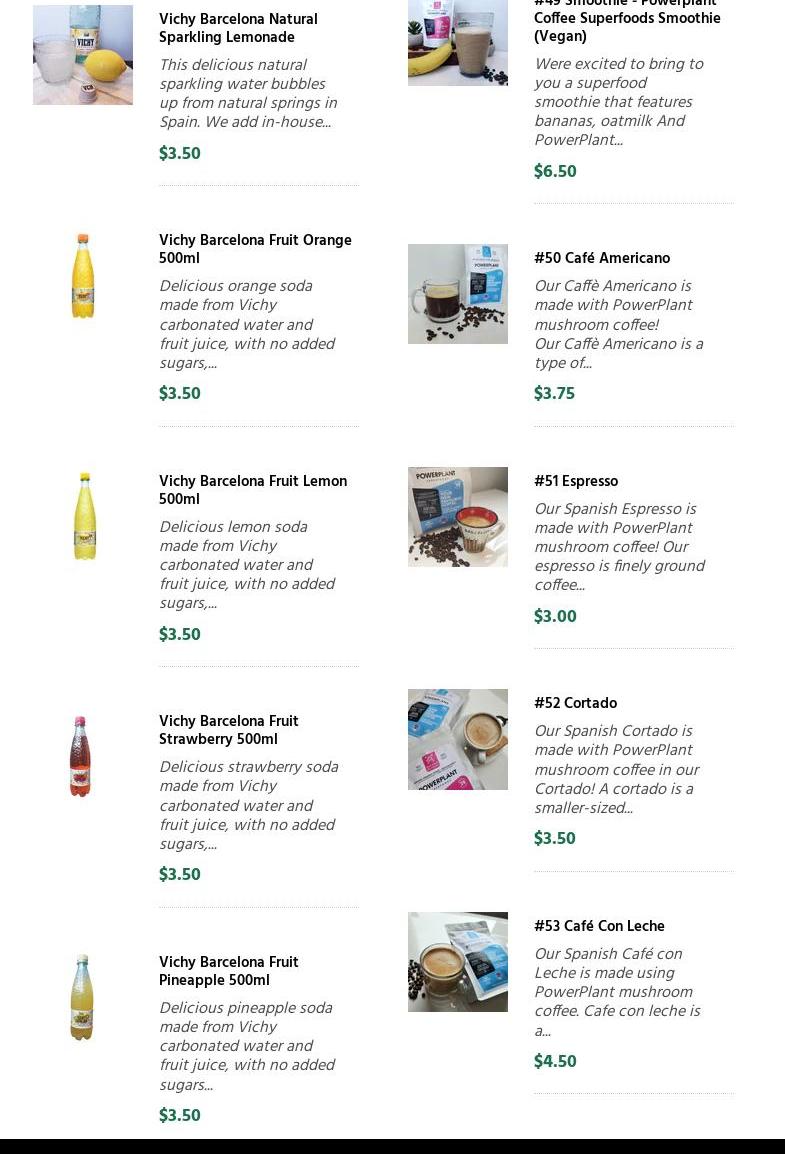Open Vichy Barcelona Natural Sparkling Lemonade title
This screenshot has width=785, height=1154.
238,28
